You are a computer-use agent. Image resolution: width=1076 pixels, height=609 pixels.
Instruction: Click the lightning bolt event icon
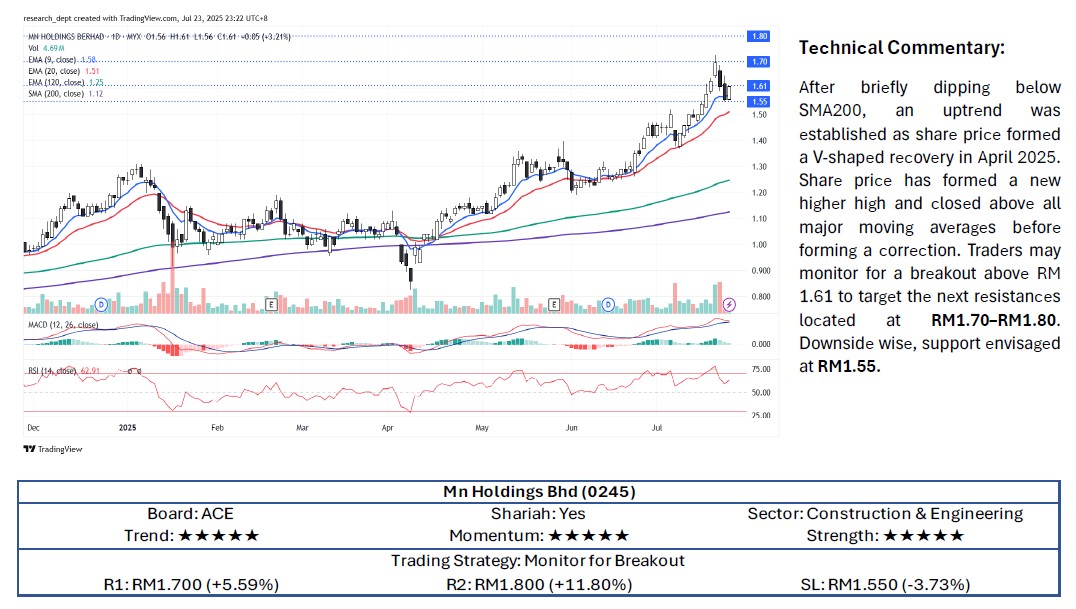(x=729, y=304)
